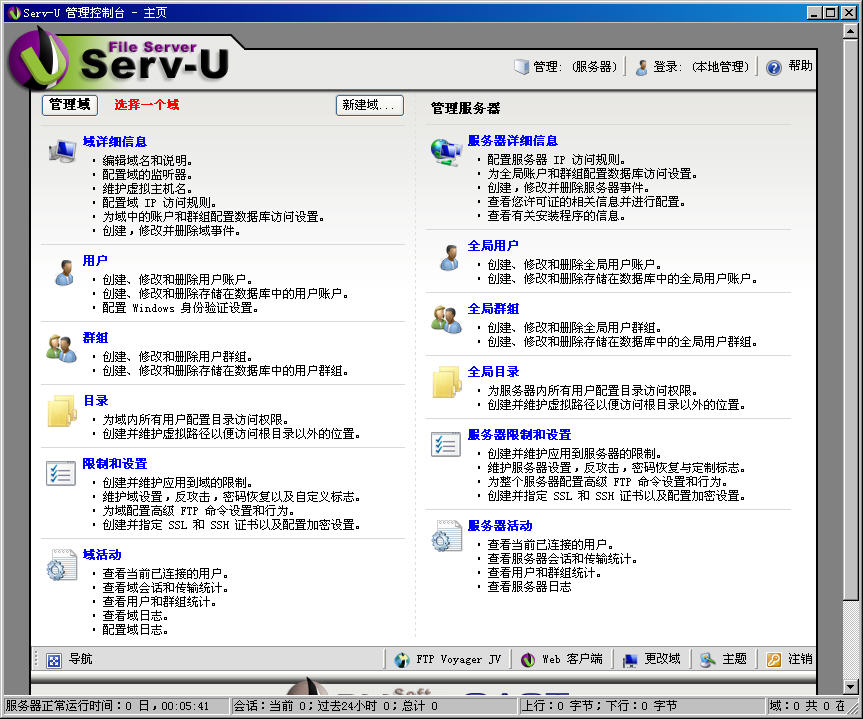Screen dimensions: 863x719
Task: Click the Groups two-people icon in domain section
Action: click(60, 348)
